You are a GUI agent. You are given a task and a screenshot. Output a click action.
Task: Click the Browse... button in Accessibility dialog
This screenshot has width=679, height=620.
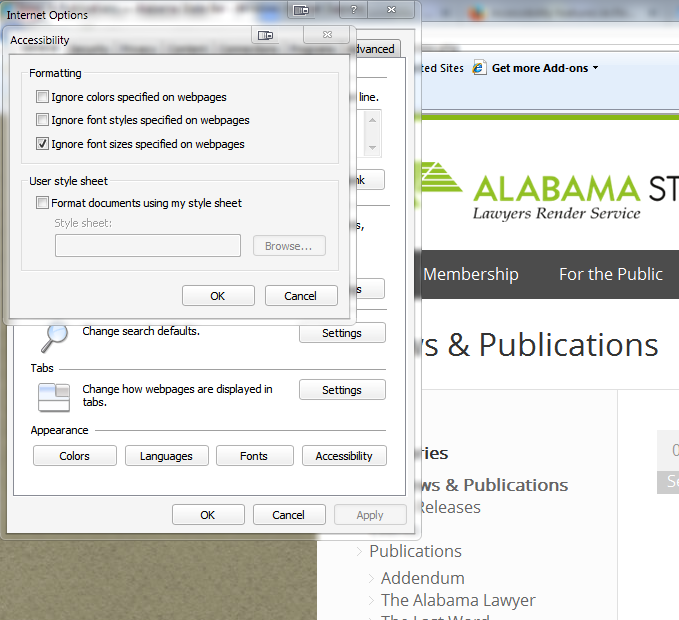[x=289, y=246]
